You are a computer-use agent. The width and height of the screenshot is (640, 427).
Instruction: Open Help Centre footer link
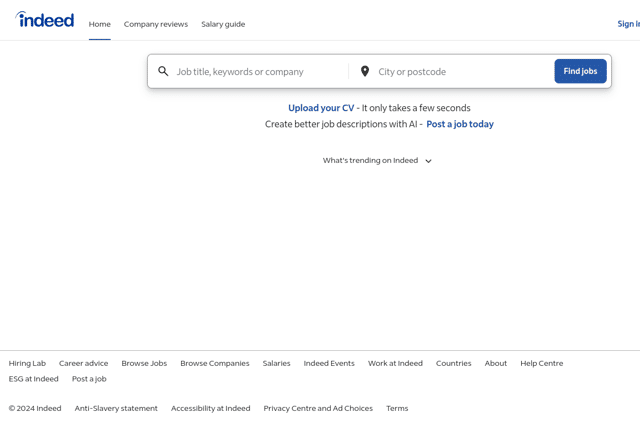pos(542,363)
